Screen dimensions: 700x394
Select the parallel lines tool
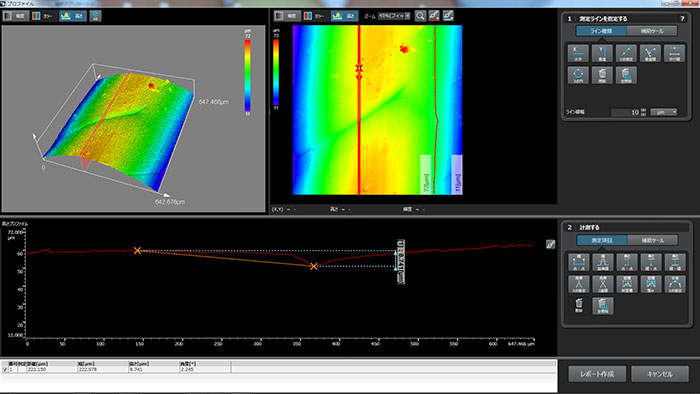(674, 53)
